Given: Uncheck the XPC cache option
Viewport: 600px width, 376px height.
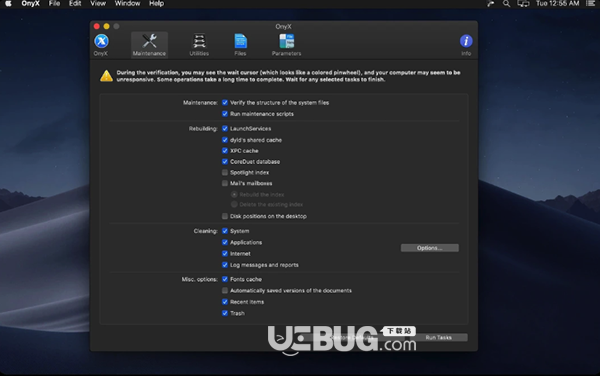Looking at the screenshot, I should pos(225,150).
